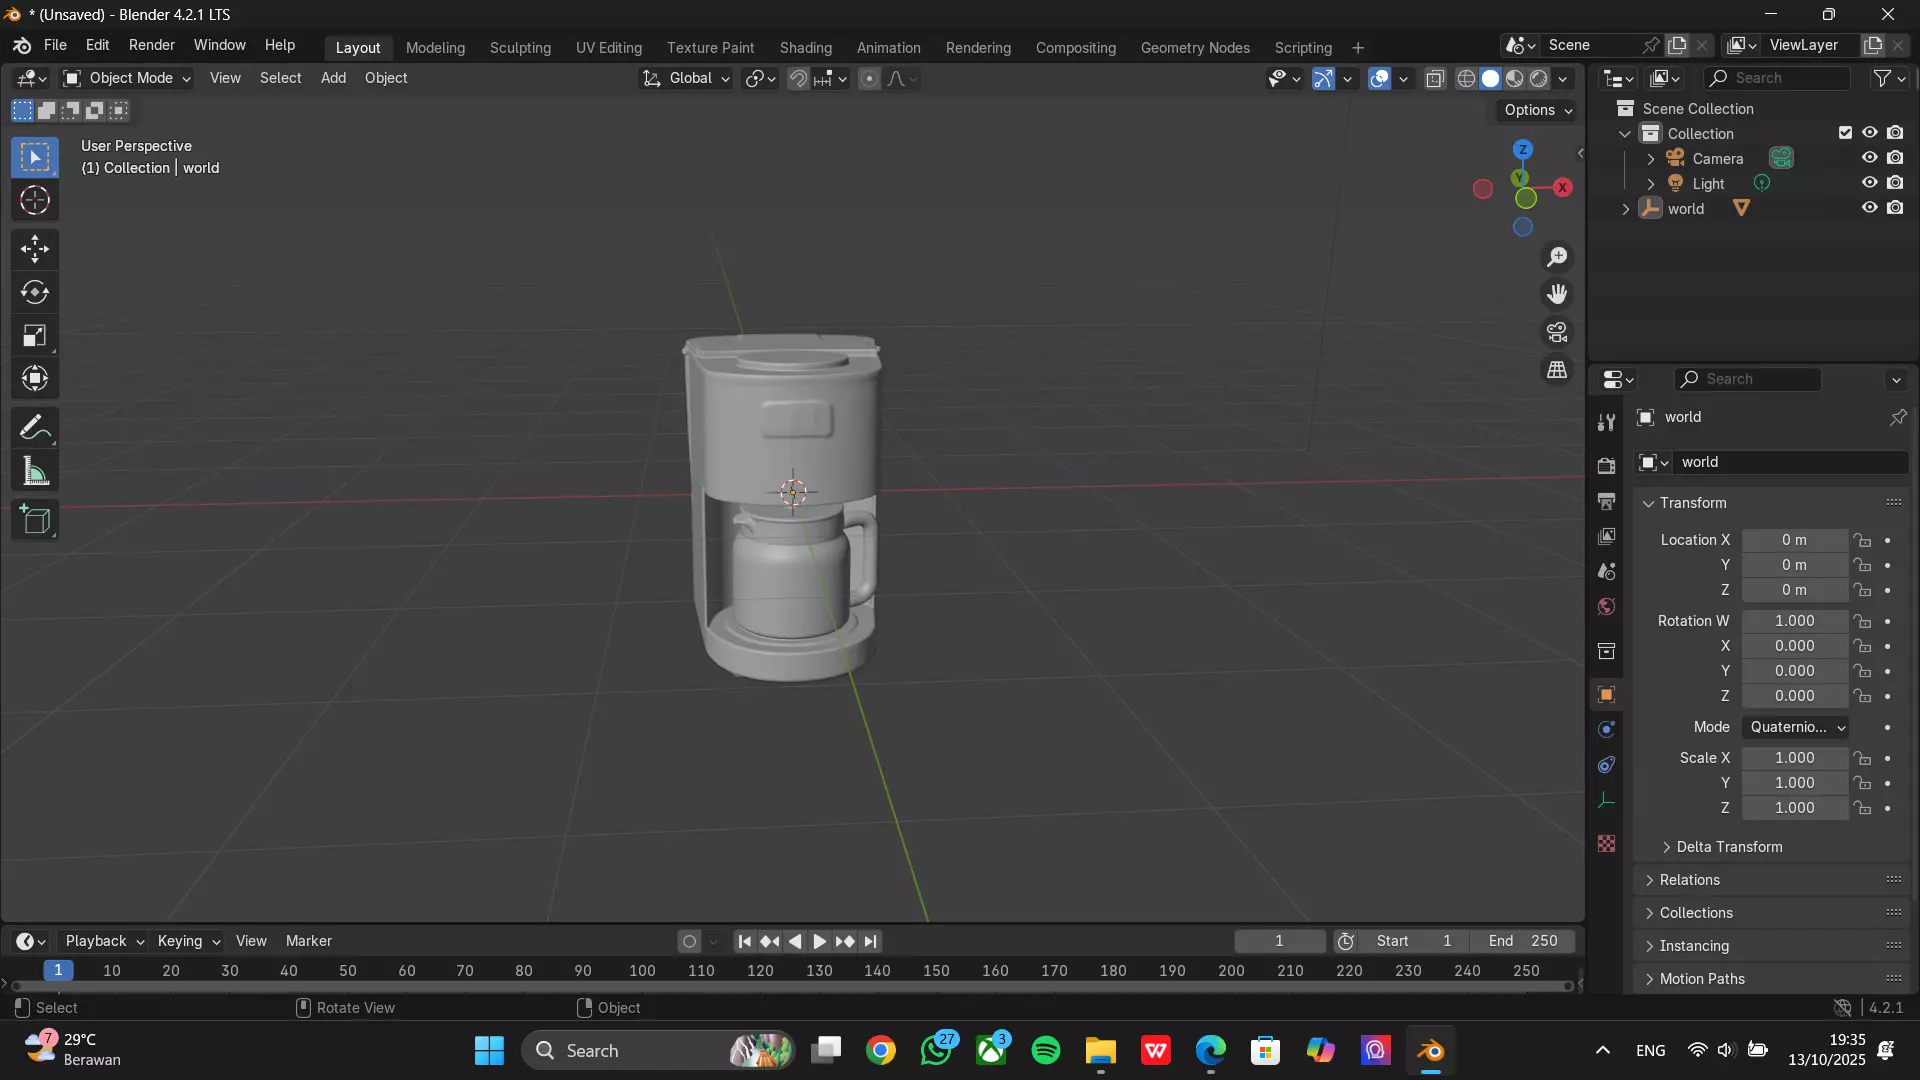Viewport: 1920px width, 1080px height.
Task: Open the Render menu
Action: coord(151,46)
